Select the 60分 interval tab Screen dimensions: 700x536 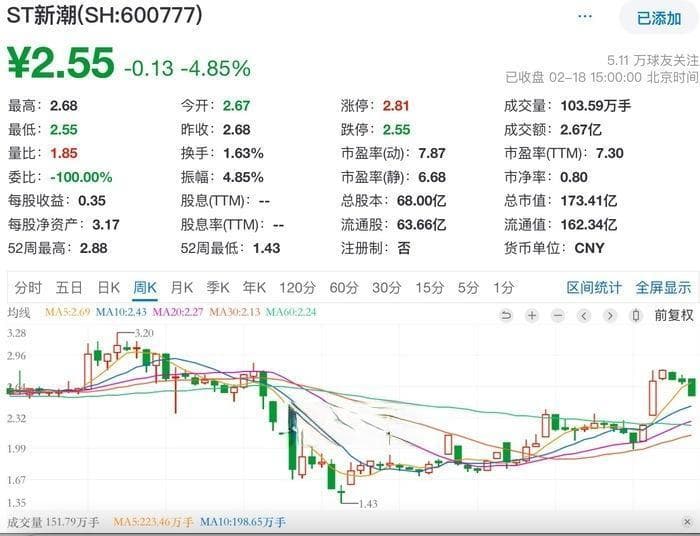tap(344, 288)
